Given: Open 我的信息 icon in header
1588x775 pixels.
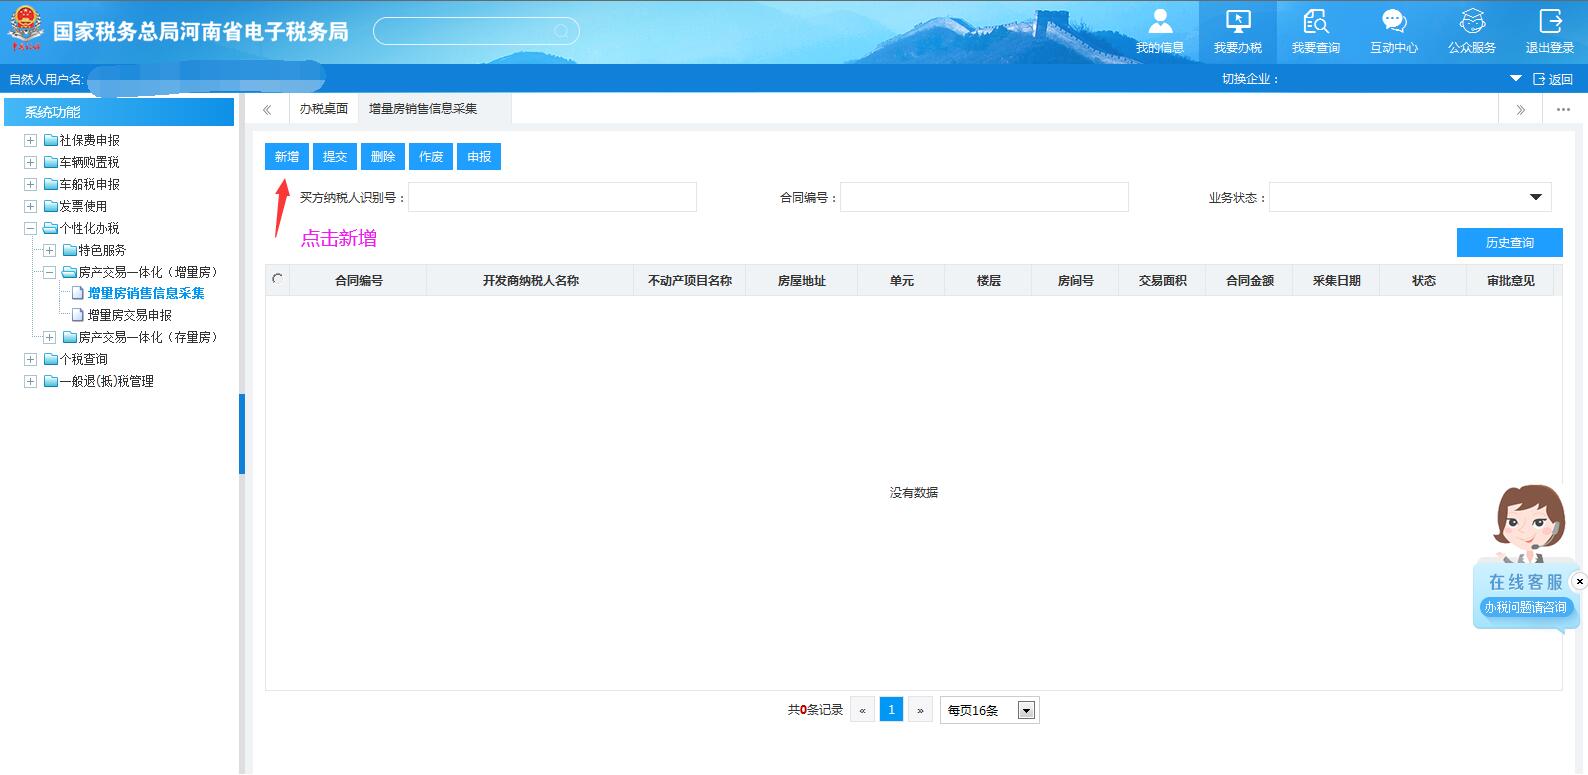Looking at the screenshot, I should tap(1160, 31).
